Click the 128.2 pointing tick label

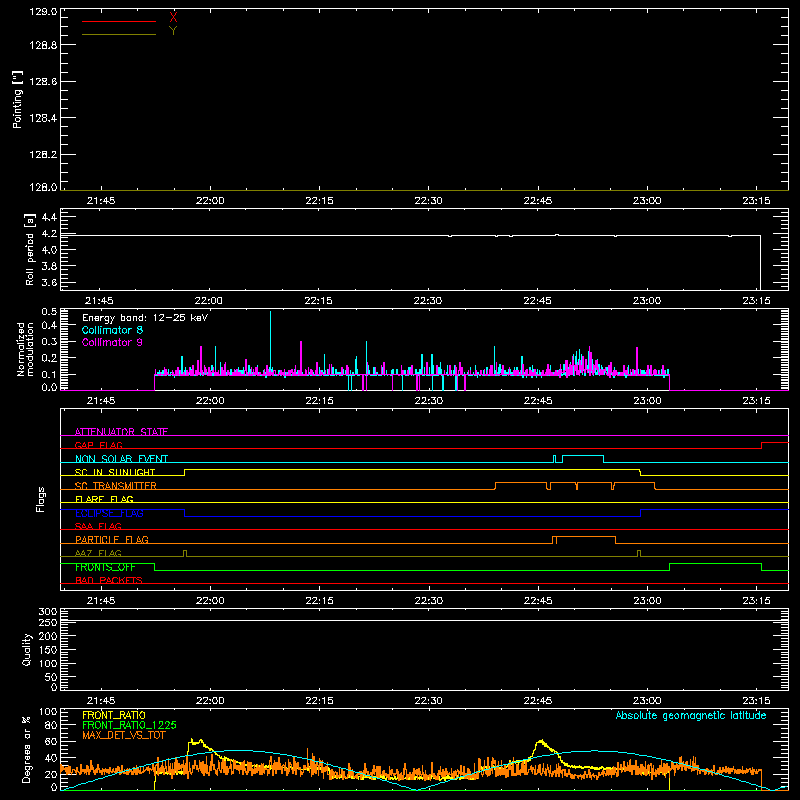tap(43, 155)
